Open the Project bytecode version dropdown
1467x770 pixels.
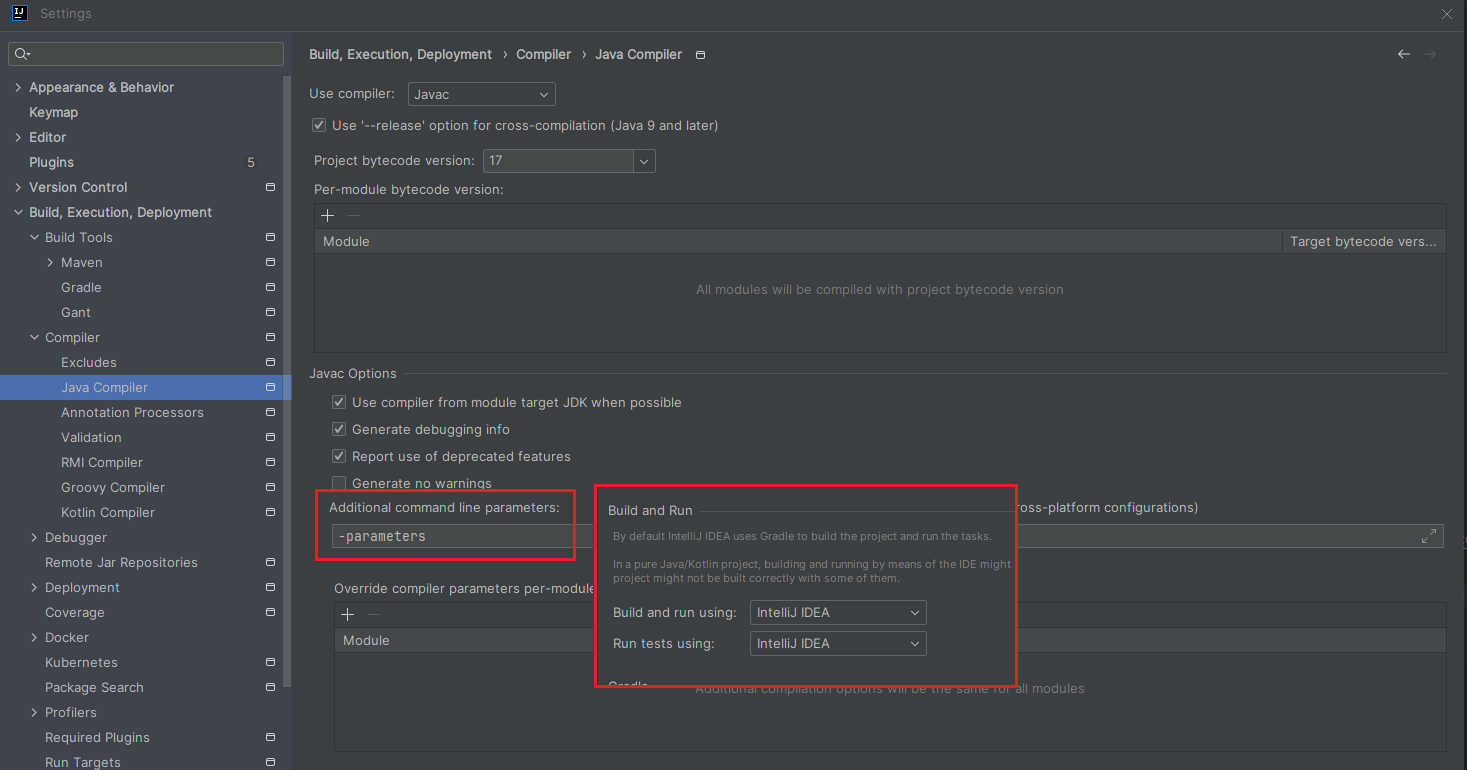tap(644, 160)
